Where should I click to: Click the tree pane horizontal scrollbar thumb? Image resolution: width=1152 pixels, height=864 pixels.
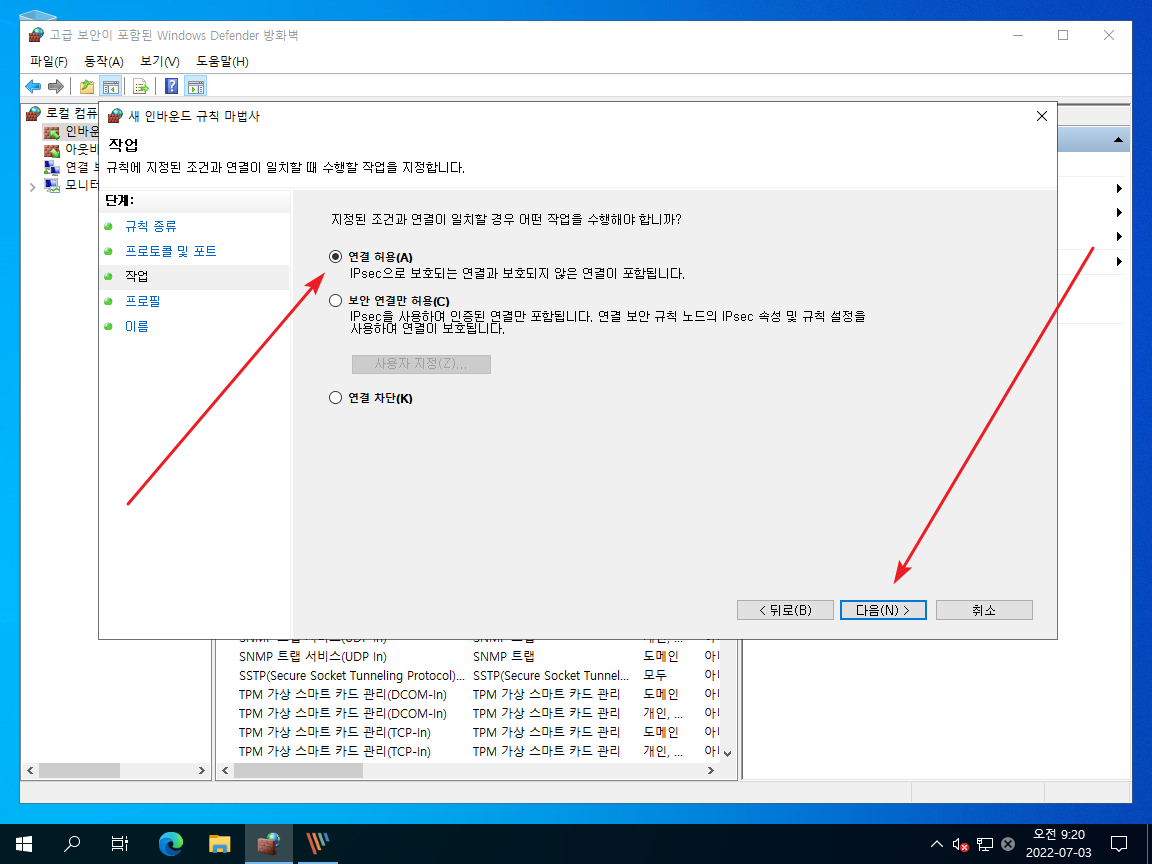pyautogui.click(x=79, y=770)
